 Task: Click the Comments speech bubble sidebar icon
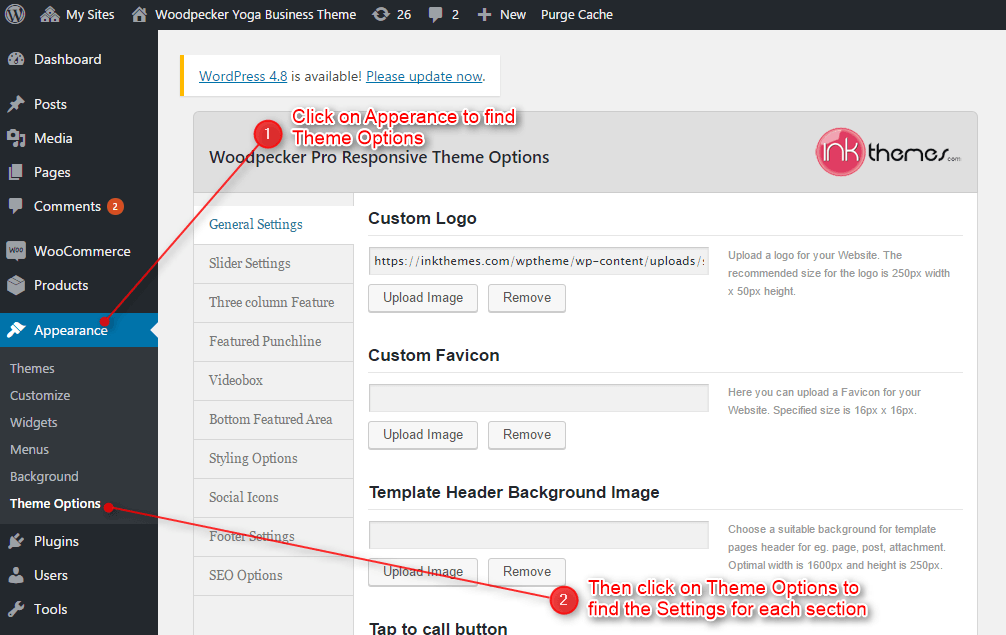pyautogui.click(x=16, y=206)
